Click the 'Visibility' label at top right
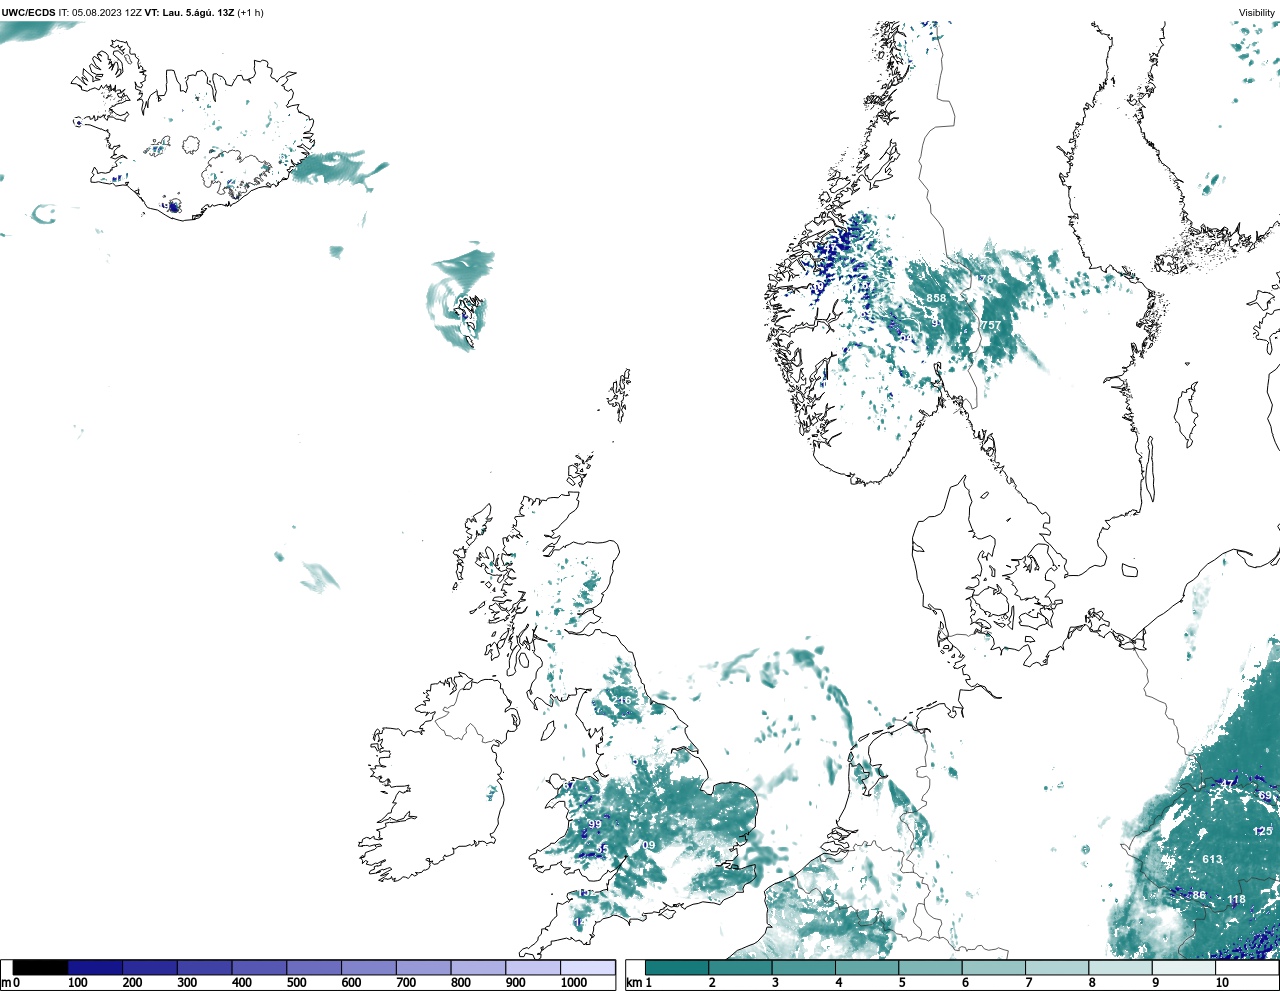The height and width of the screenshot is (991, 1280). pos(1257,13)
